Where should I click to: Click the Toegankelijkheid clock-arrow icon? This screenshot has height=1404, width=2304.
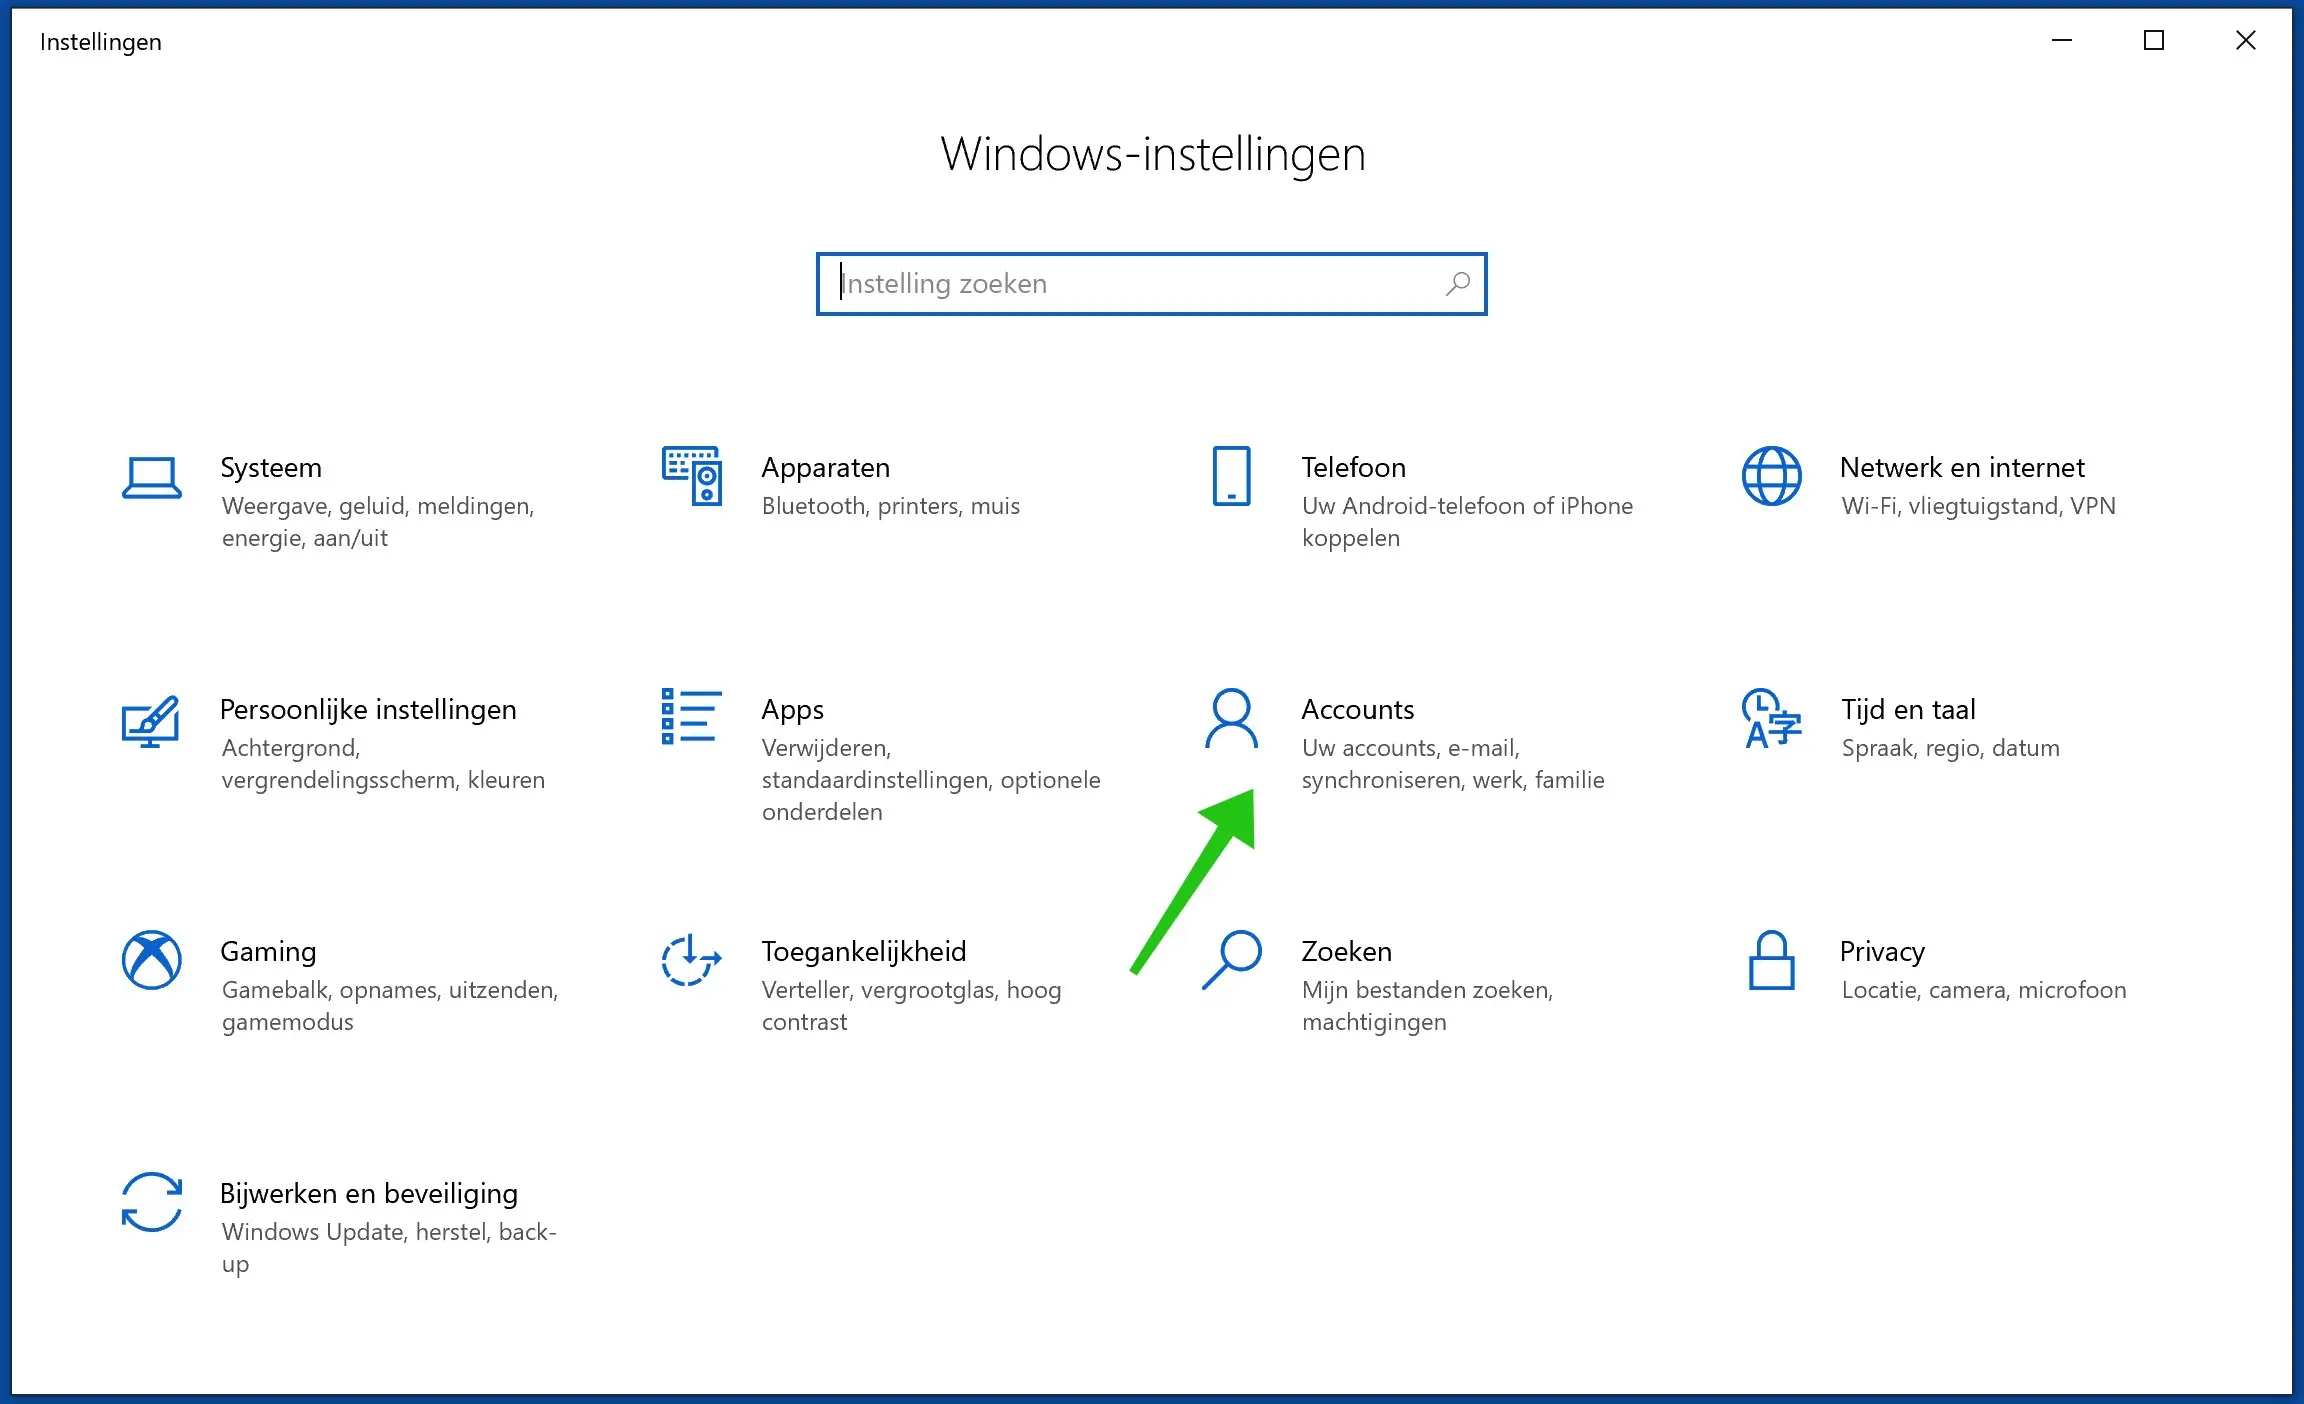(691, 960)
